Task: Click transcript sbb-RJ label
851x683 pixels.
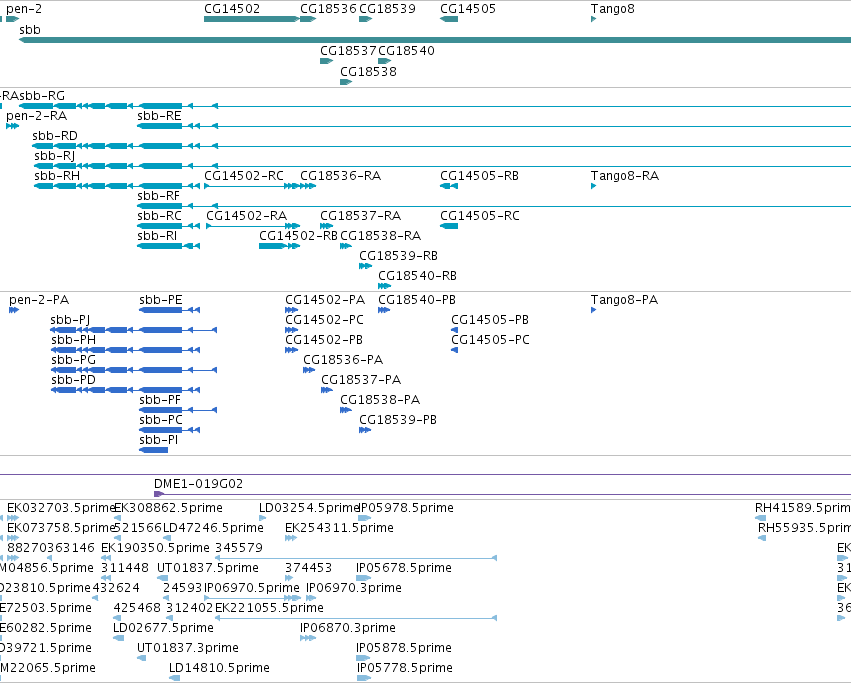Action: click(54, 156)
